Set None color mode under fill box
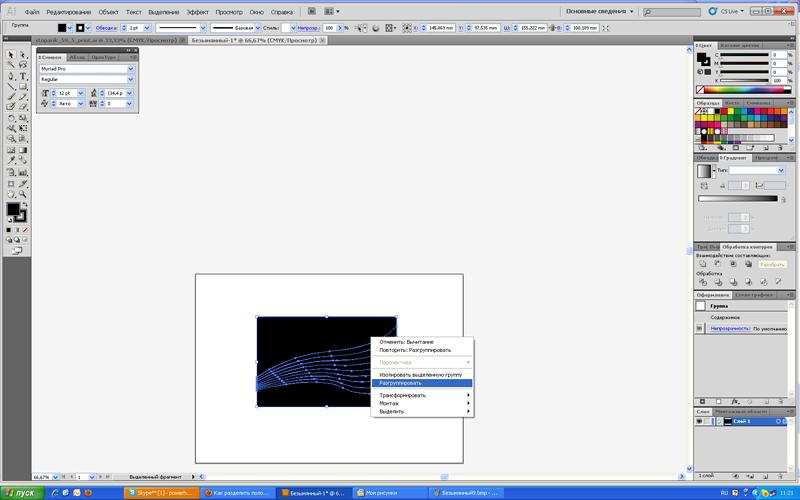800x500 pixels. (24, 230)
